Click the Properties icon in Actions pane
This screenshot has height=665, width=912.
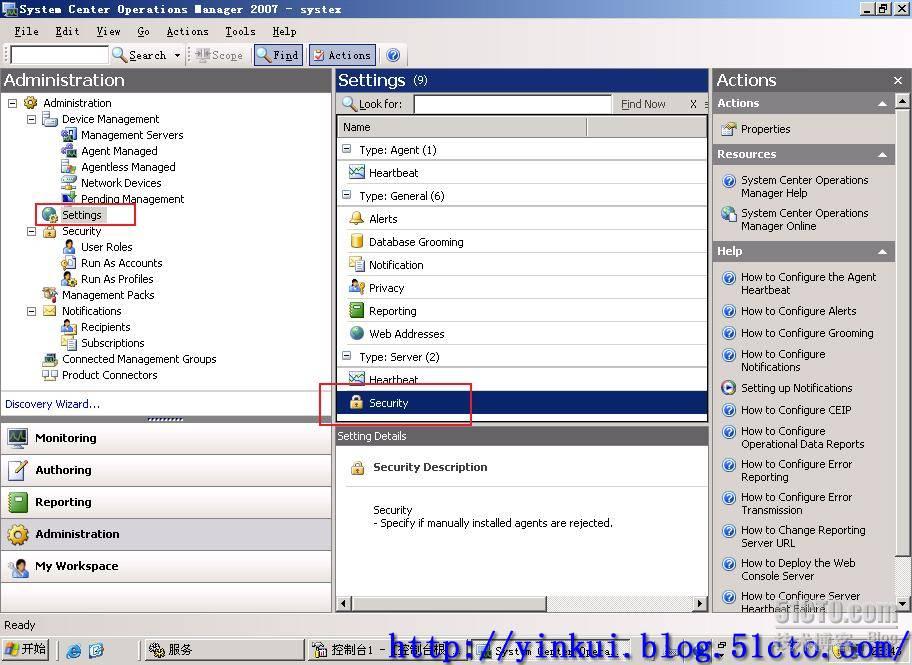point(728,129)
